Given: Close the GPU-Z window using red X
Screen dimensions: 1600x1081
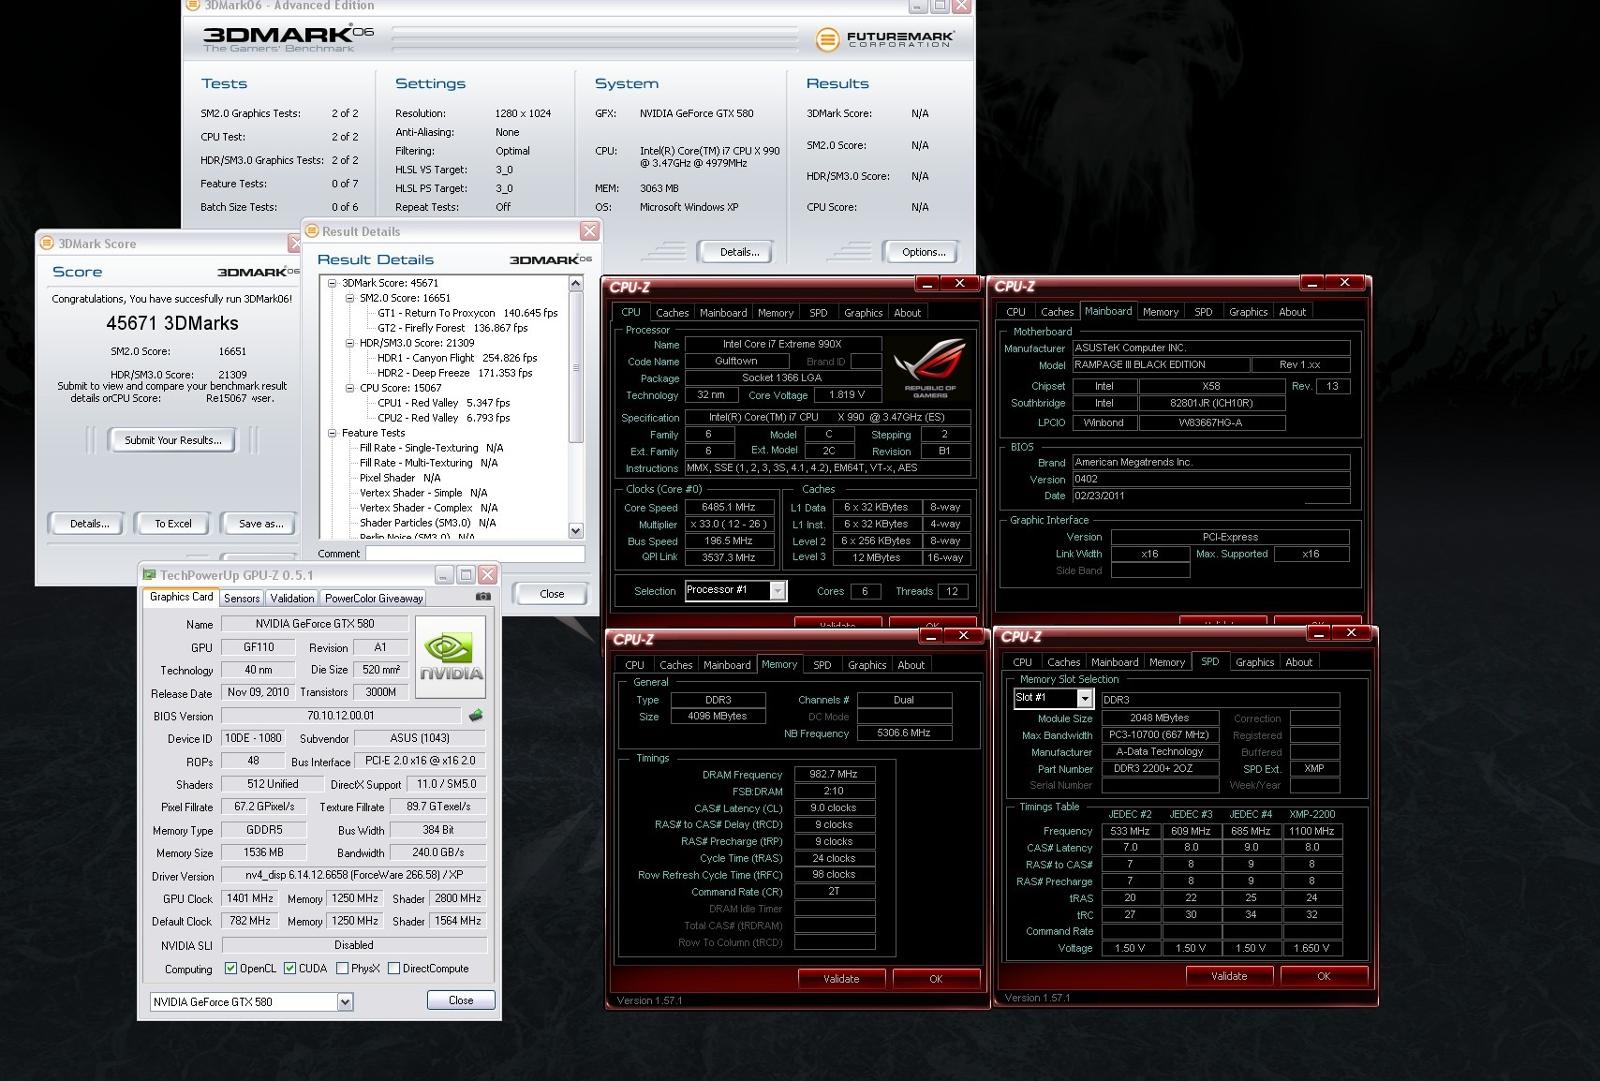Looking at the screenshot, I should coord(487,575).
